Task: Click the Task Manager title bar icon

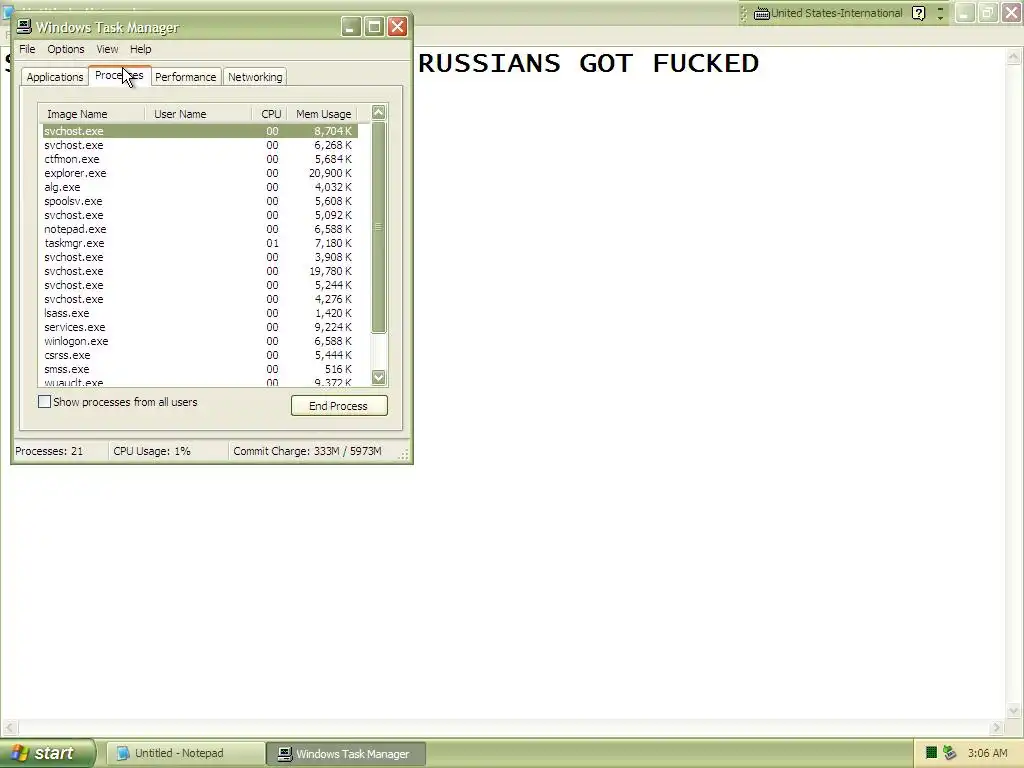Action: coord(24,26)
